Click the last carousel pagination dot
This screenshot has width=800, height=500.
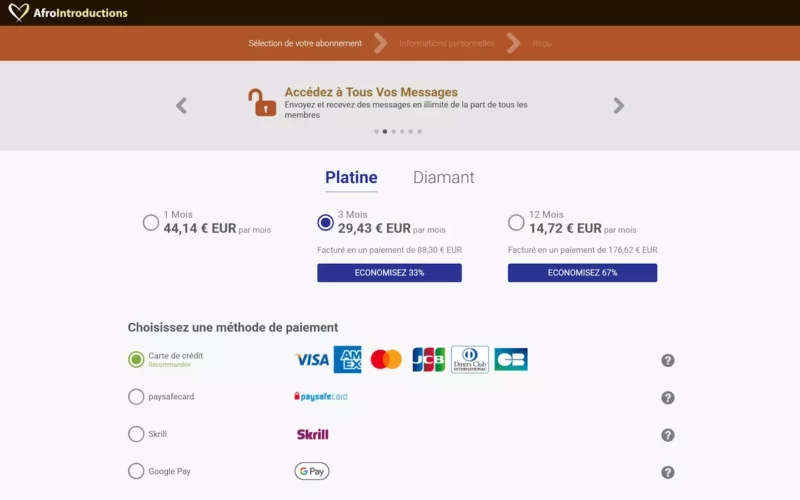(420, 131)
